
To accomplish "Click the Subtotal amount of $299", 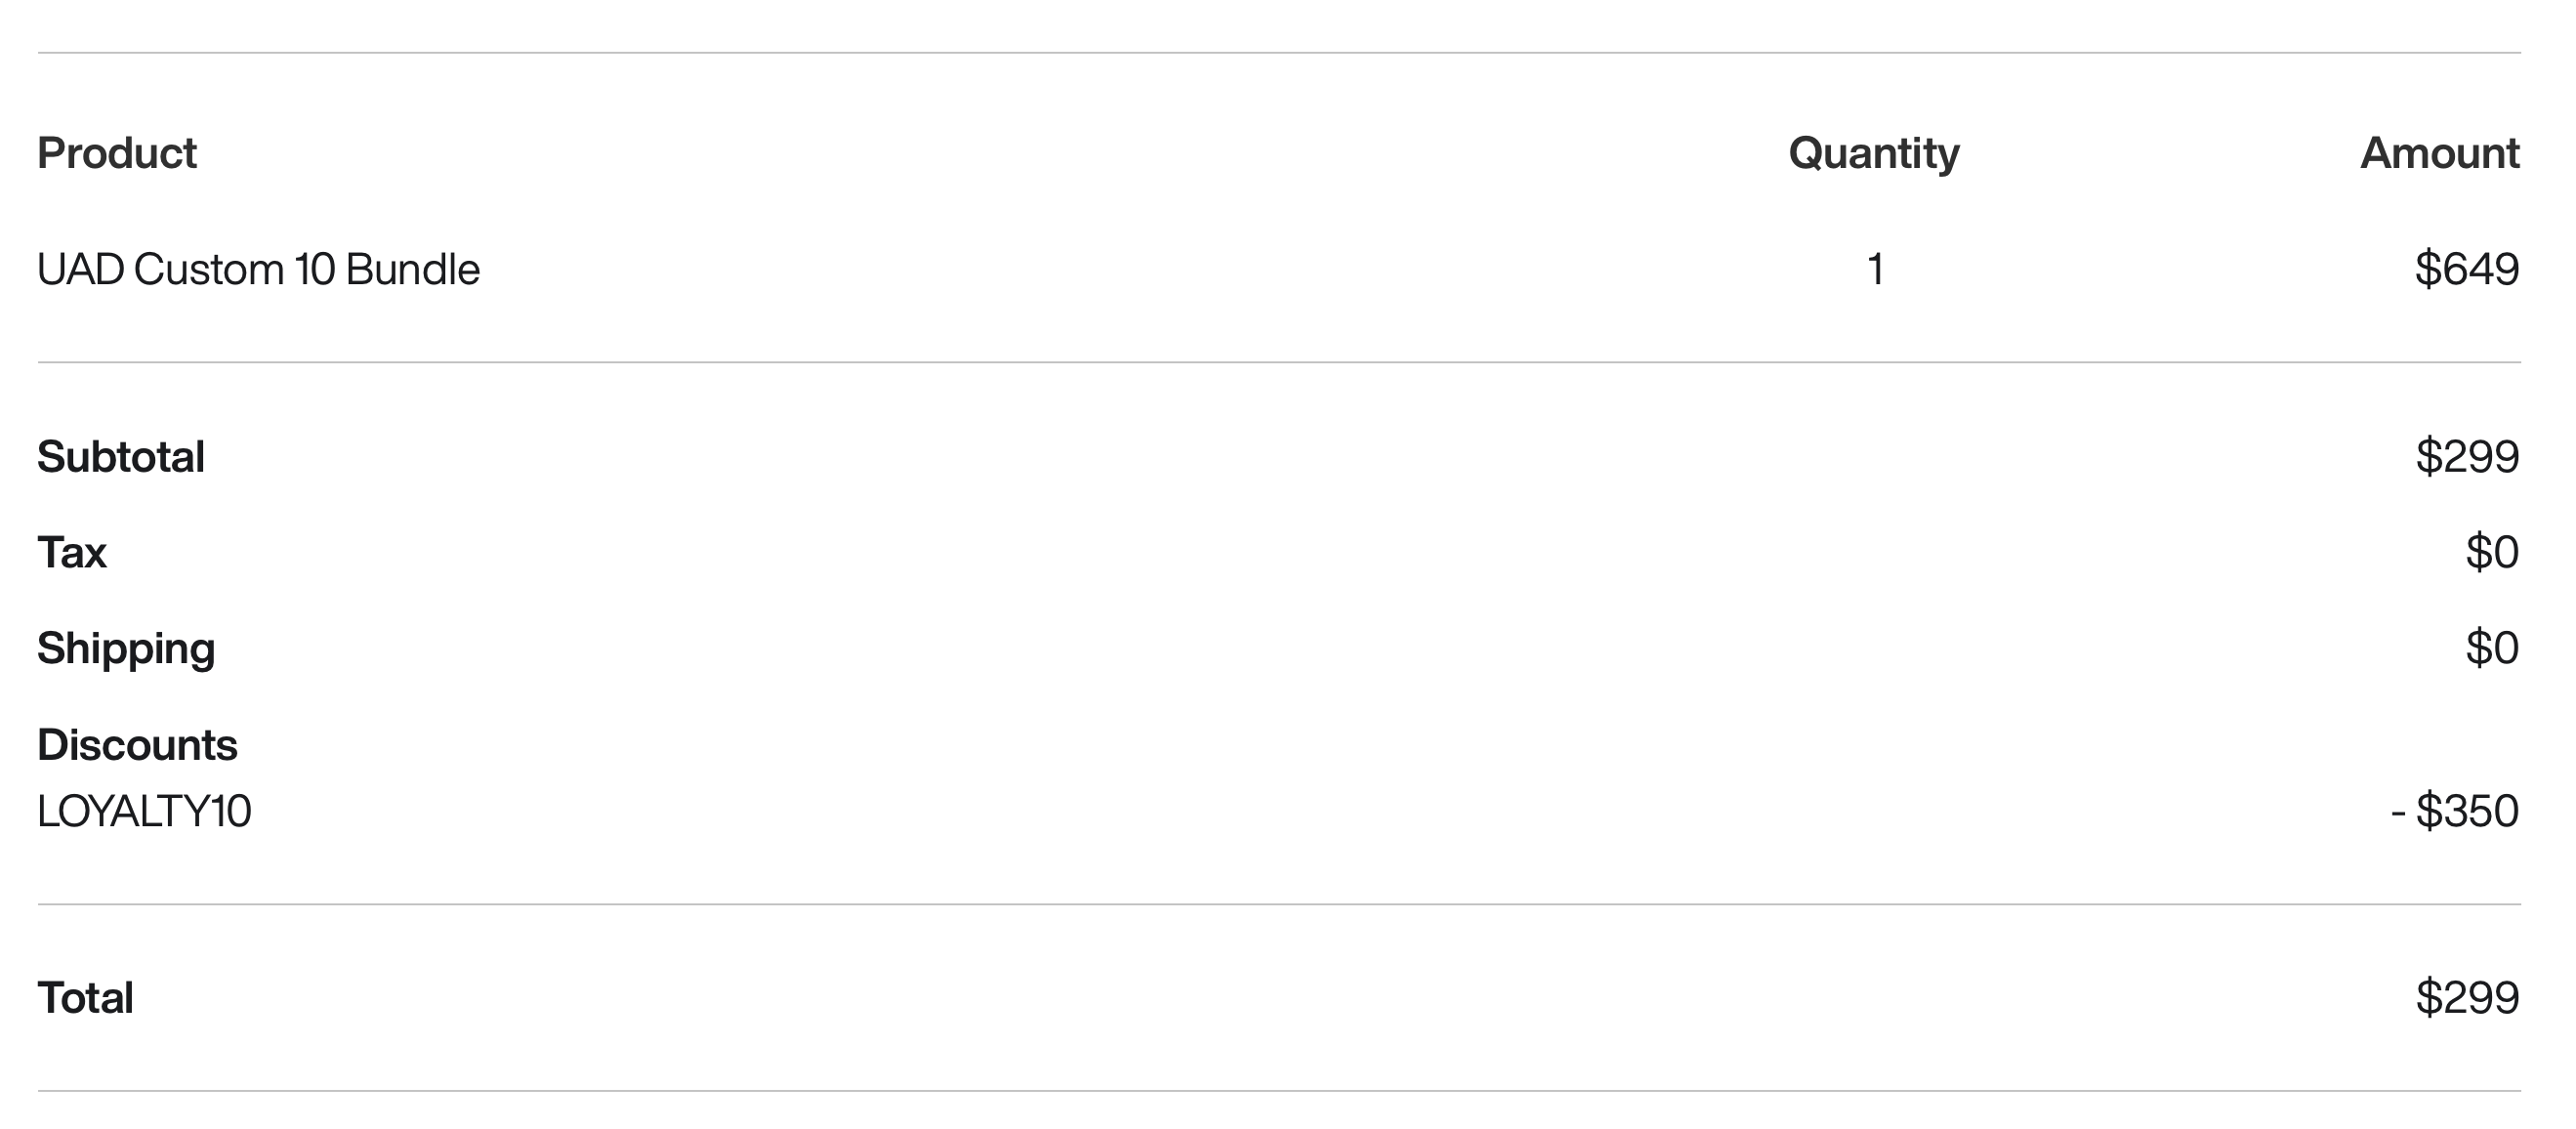I will pos(2466,457).
